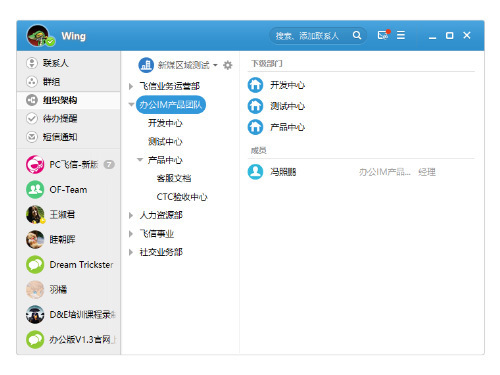Click the 经理 title of 冯照鹏
The height and width of the screenshot is (375, 500).
(x=427, y=172)
